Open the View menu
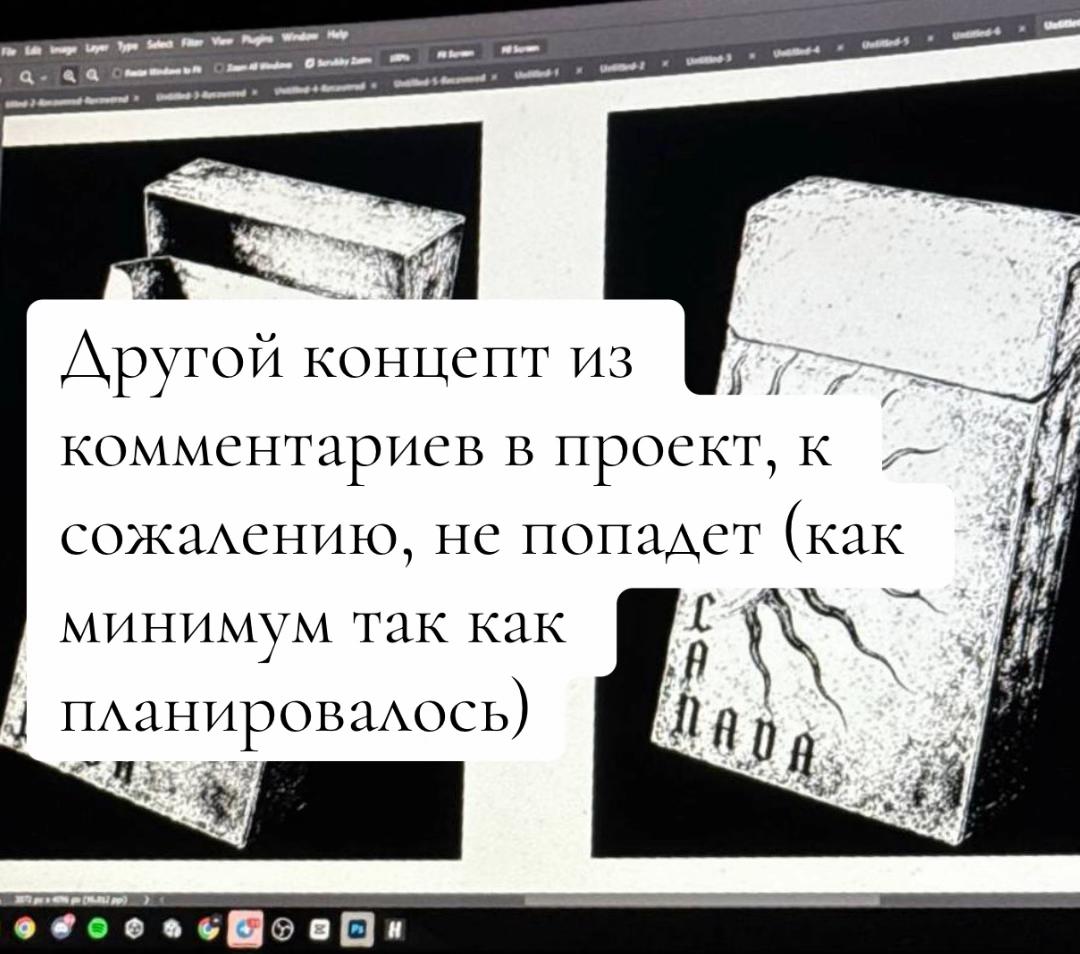This screenshot has height=954, width=1080. coord(220,40)
